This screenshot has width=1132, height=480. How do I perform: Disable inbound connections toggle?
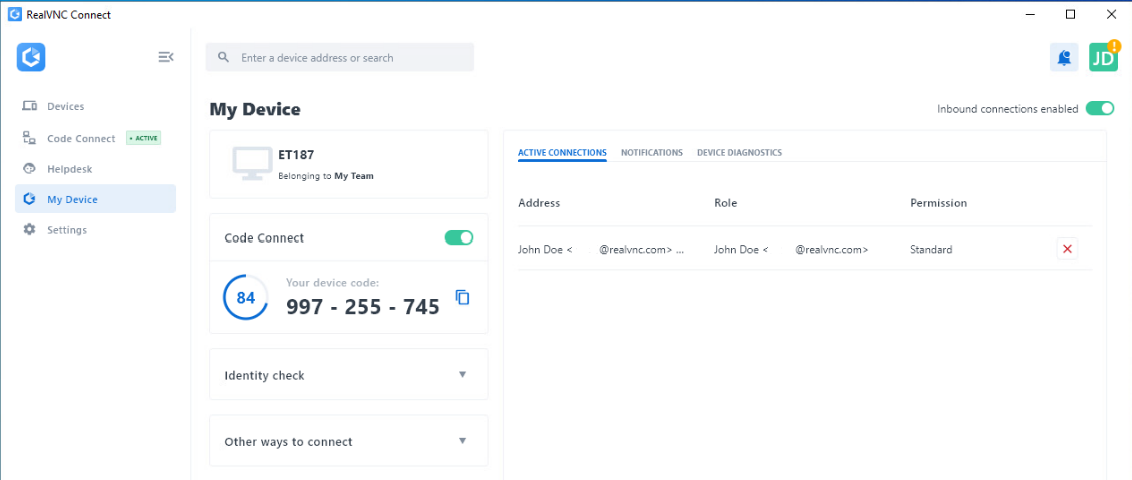tap(1099, 108)
